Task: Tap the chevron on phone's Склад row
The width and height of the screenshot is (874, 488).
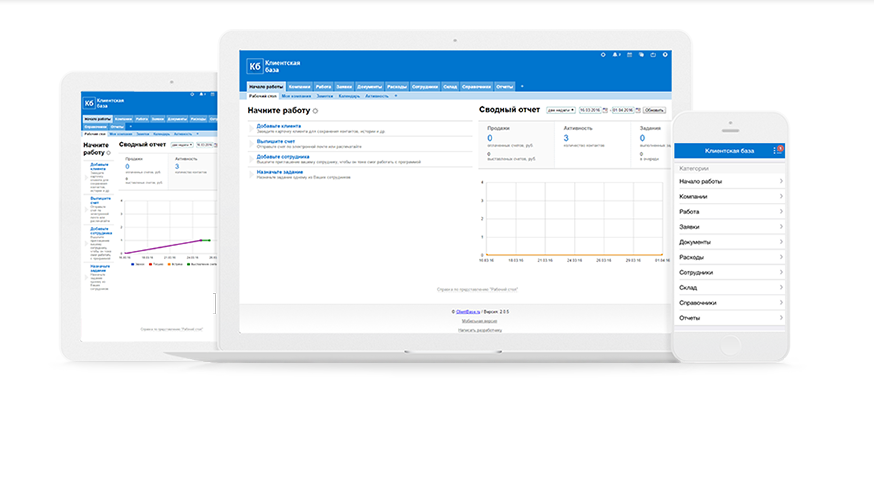Action: coord(781,287)
